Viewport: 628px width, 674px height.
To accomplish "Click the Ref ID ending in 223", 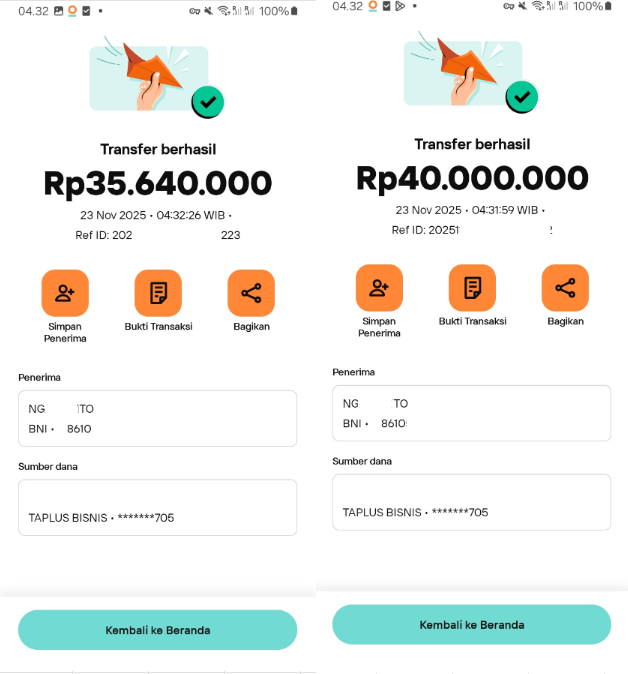I will (158, 235).
